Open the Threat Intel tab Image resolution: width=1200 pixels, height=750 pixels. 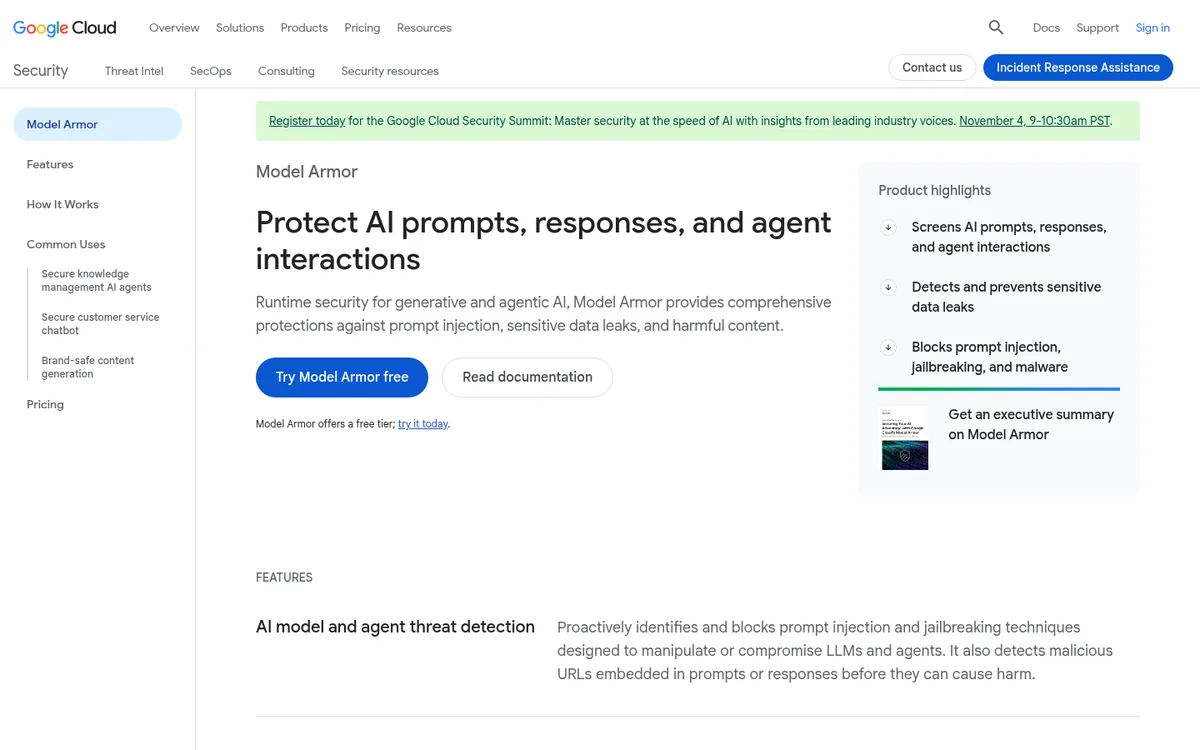(134, 71)
